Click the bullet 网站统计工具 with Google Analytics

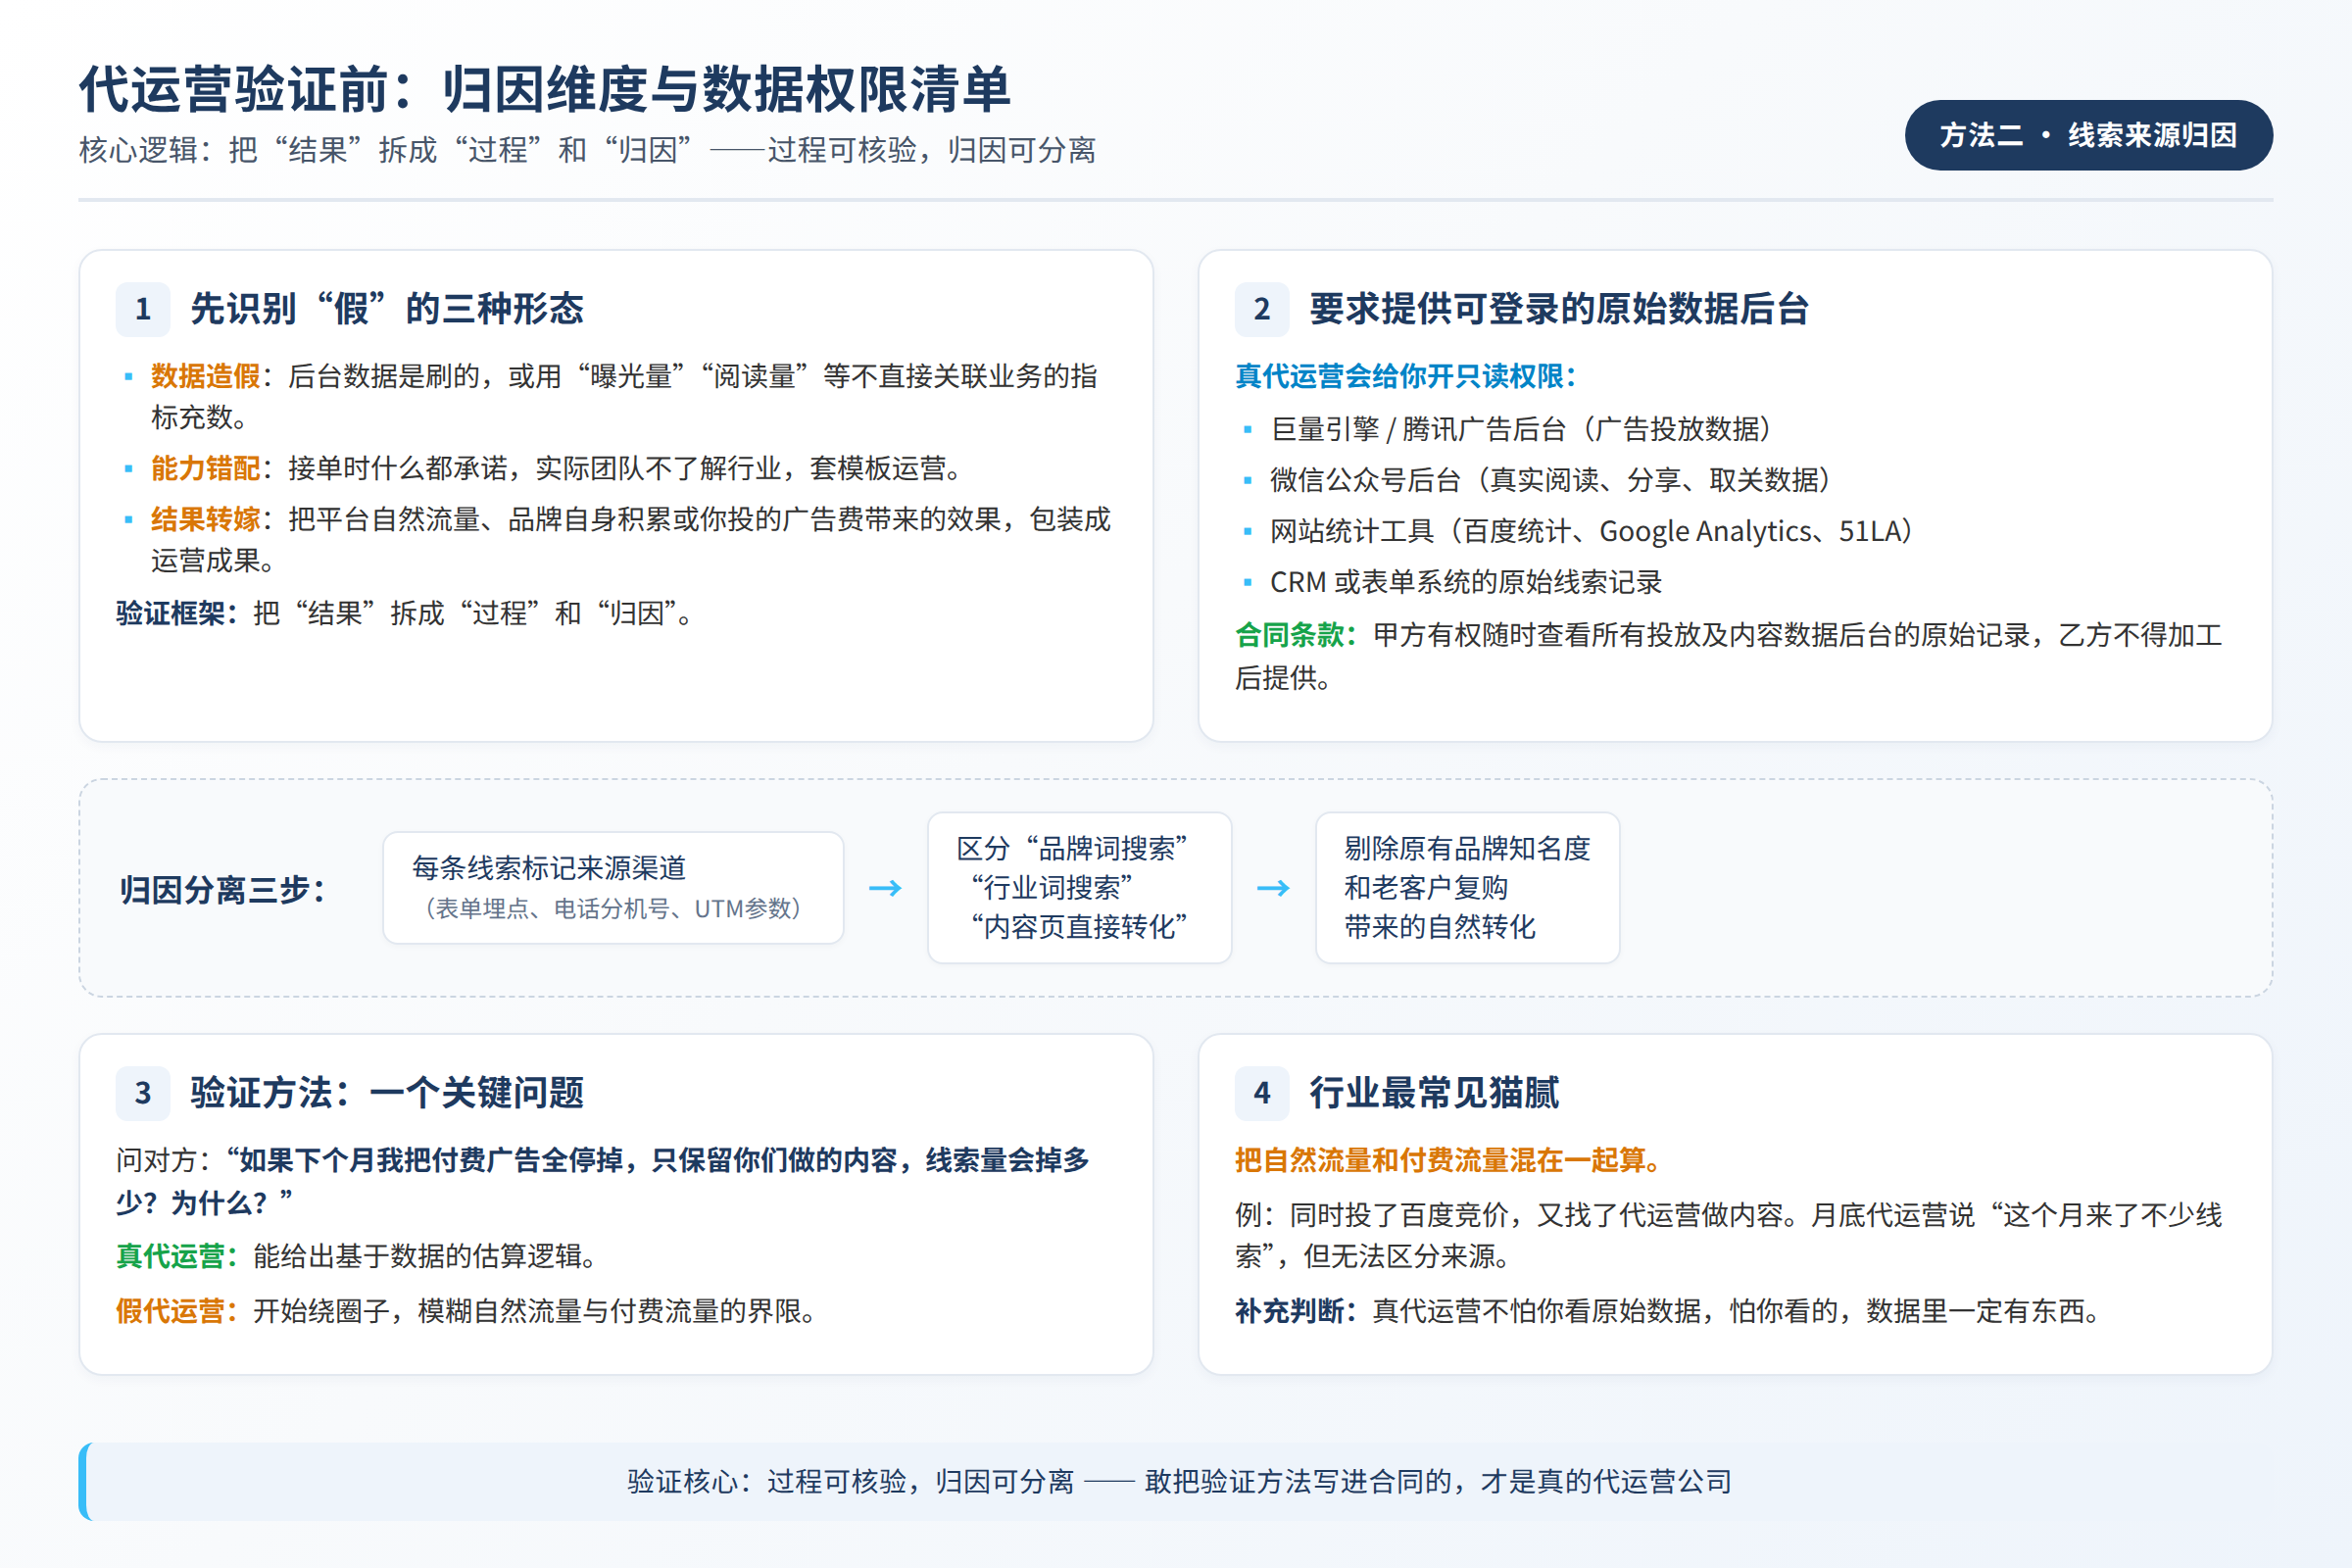[1591, 531]
